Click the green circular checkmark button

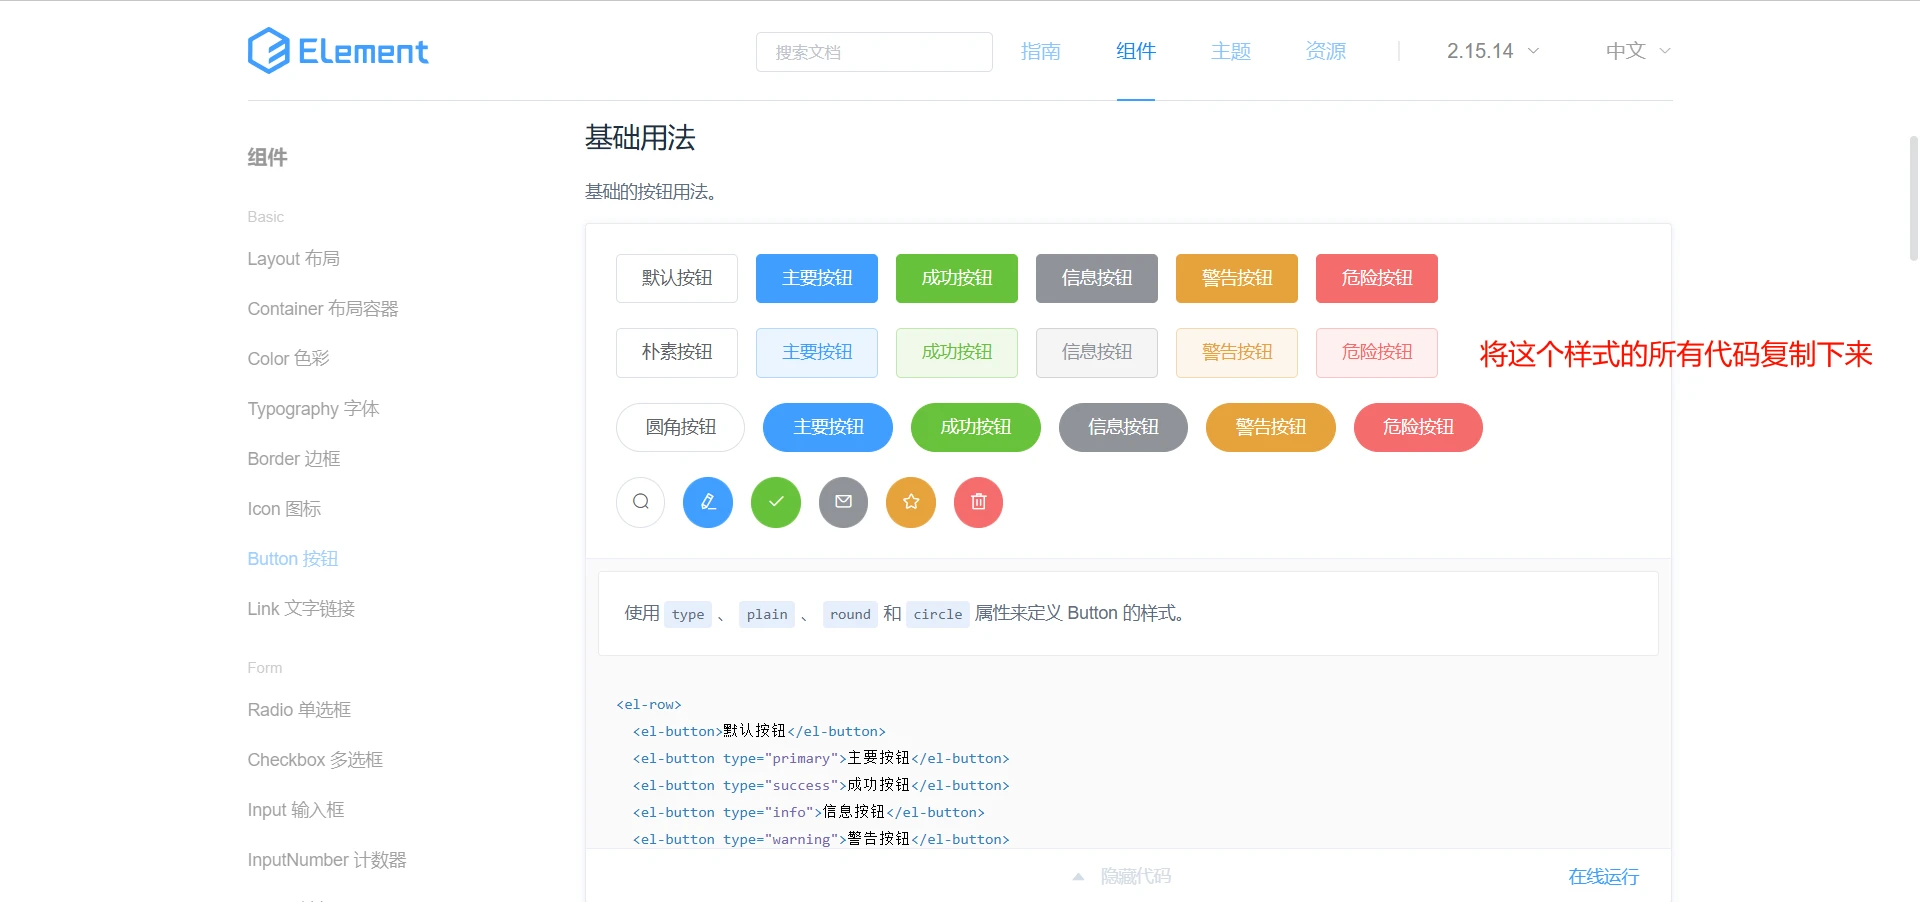pos(776,502)
